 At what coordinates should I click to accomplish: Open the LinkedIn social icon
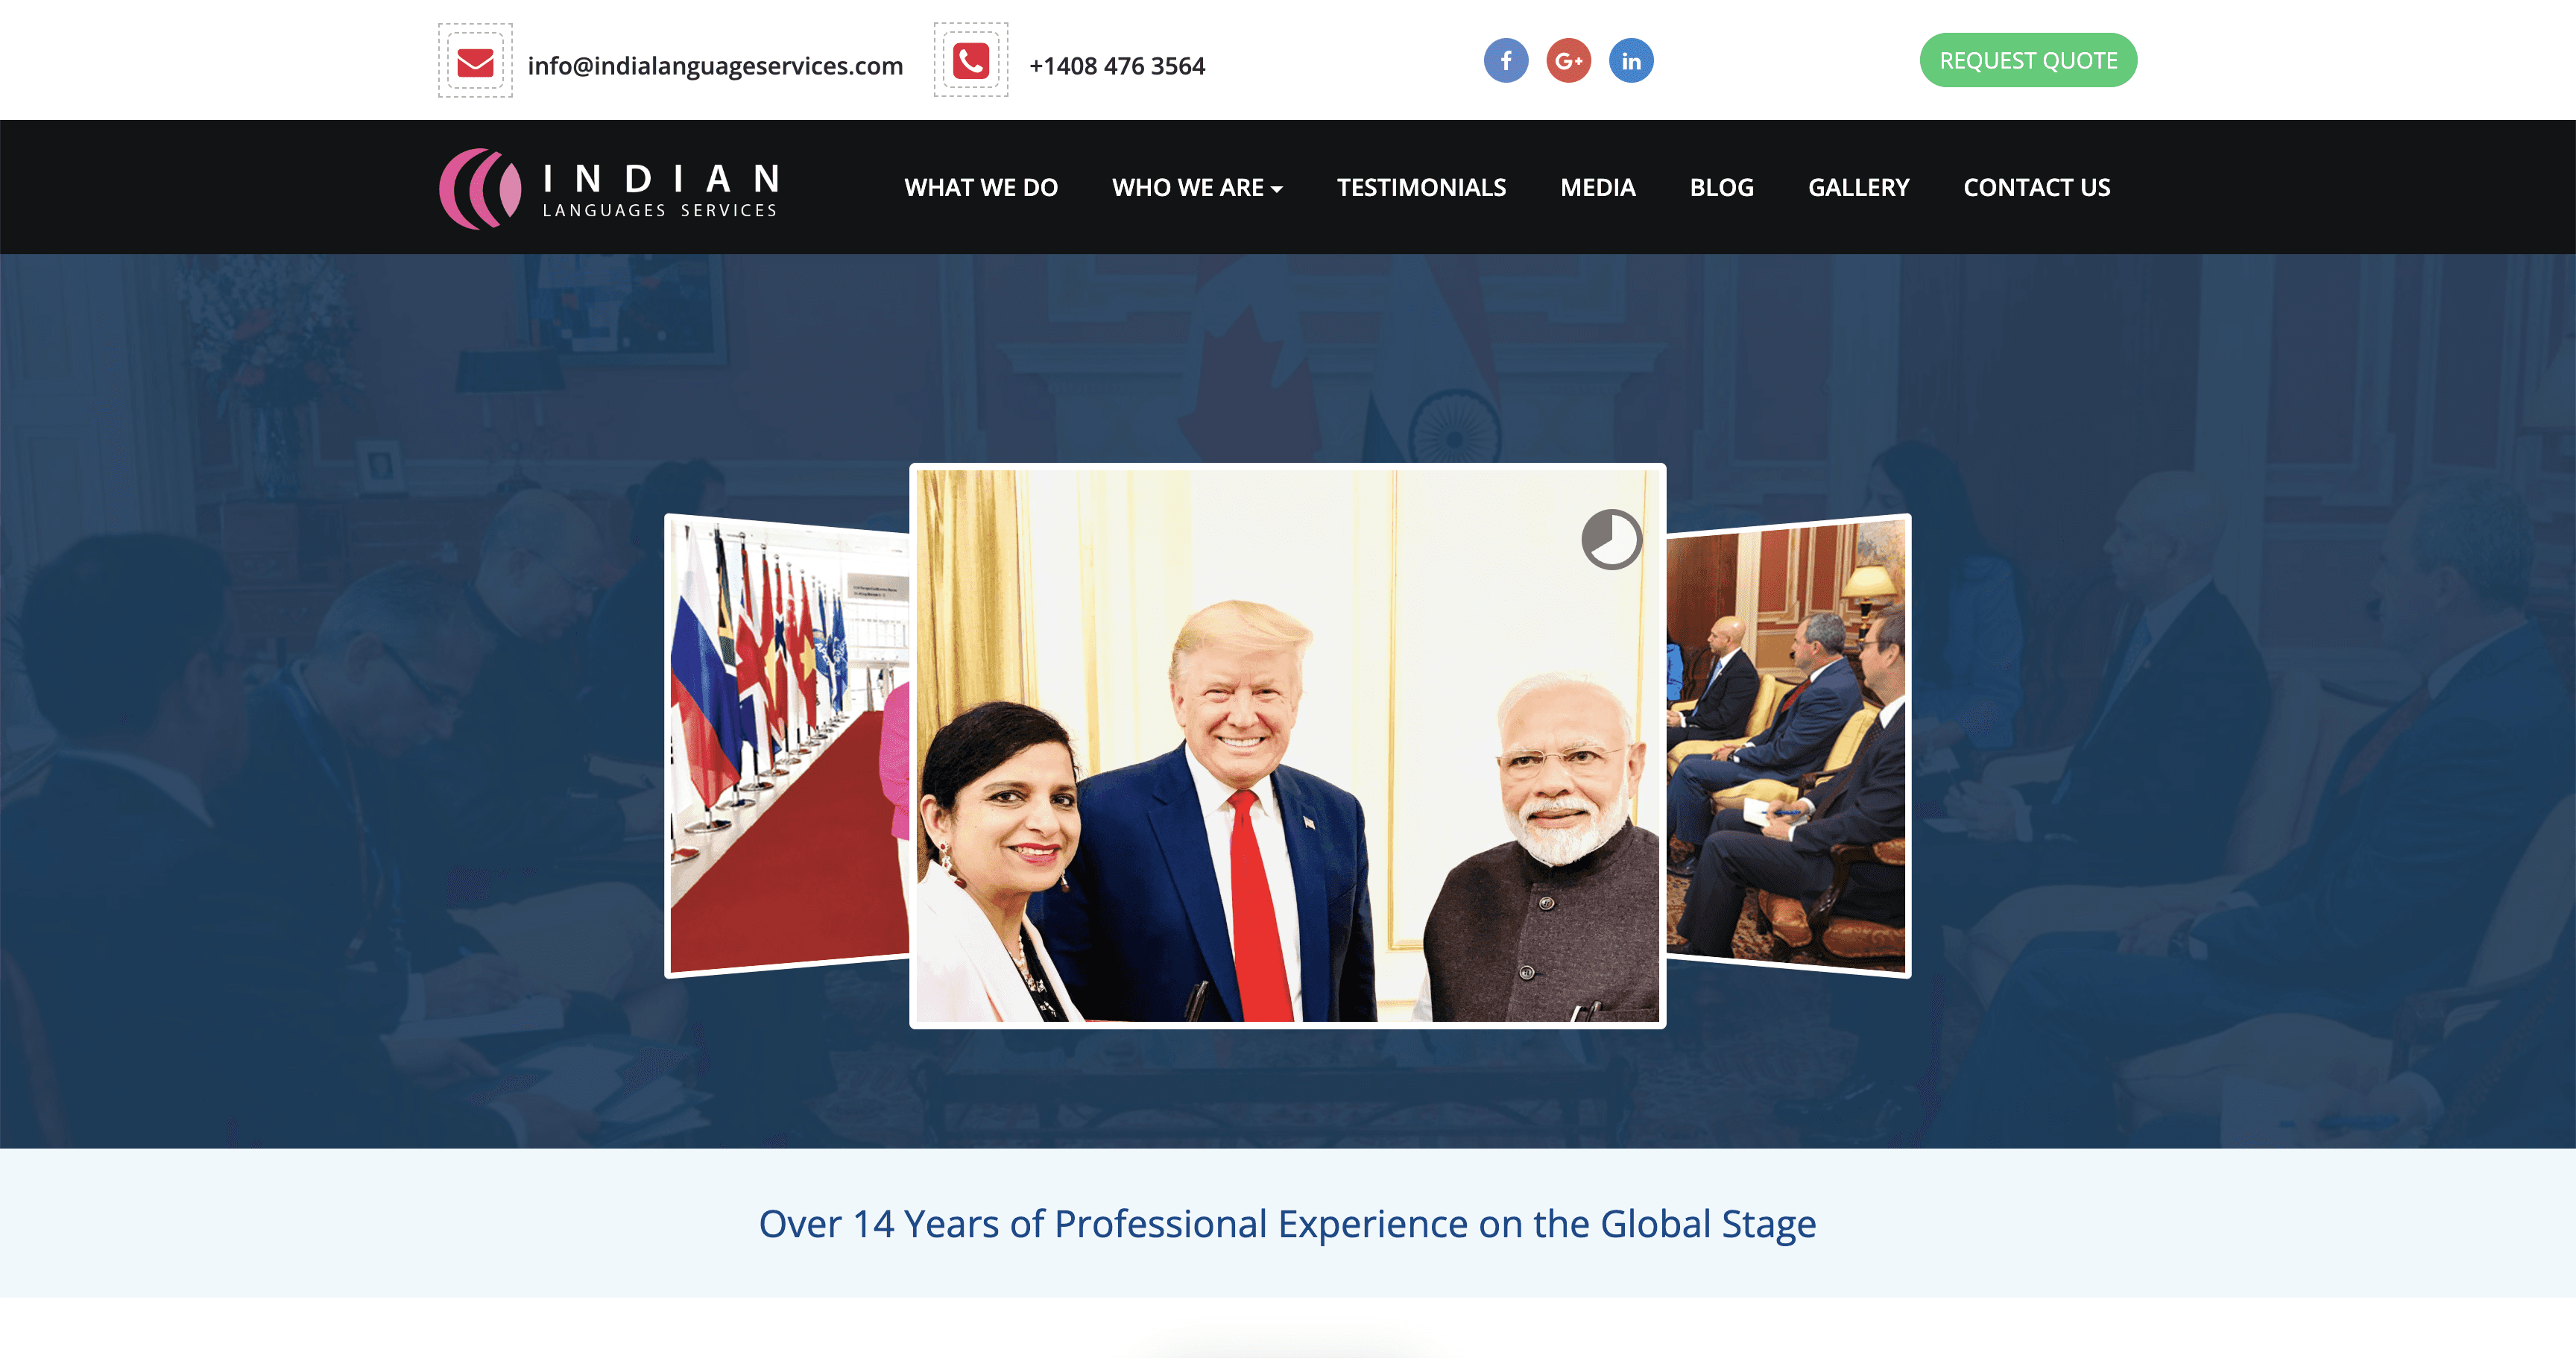click(x=1631, y=61)
